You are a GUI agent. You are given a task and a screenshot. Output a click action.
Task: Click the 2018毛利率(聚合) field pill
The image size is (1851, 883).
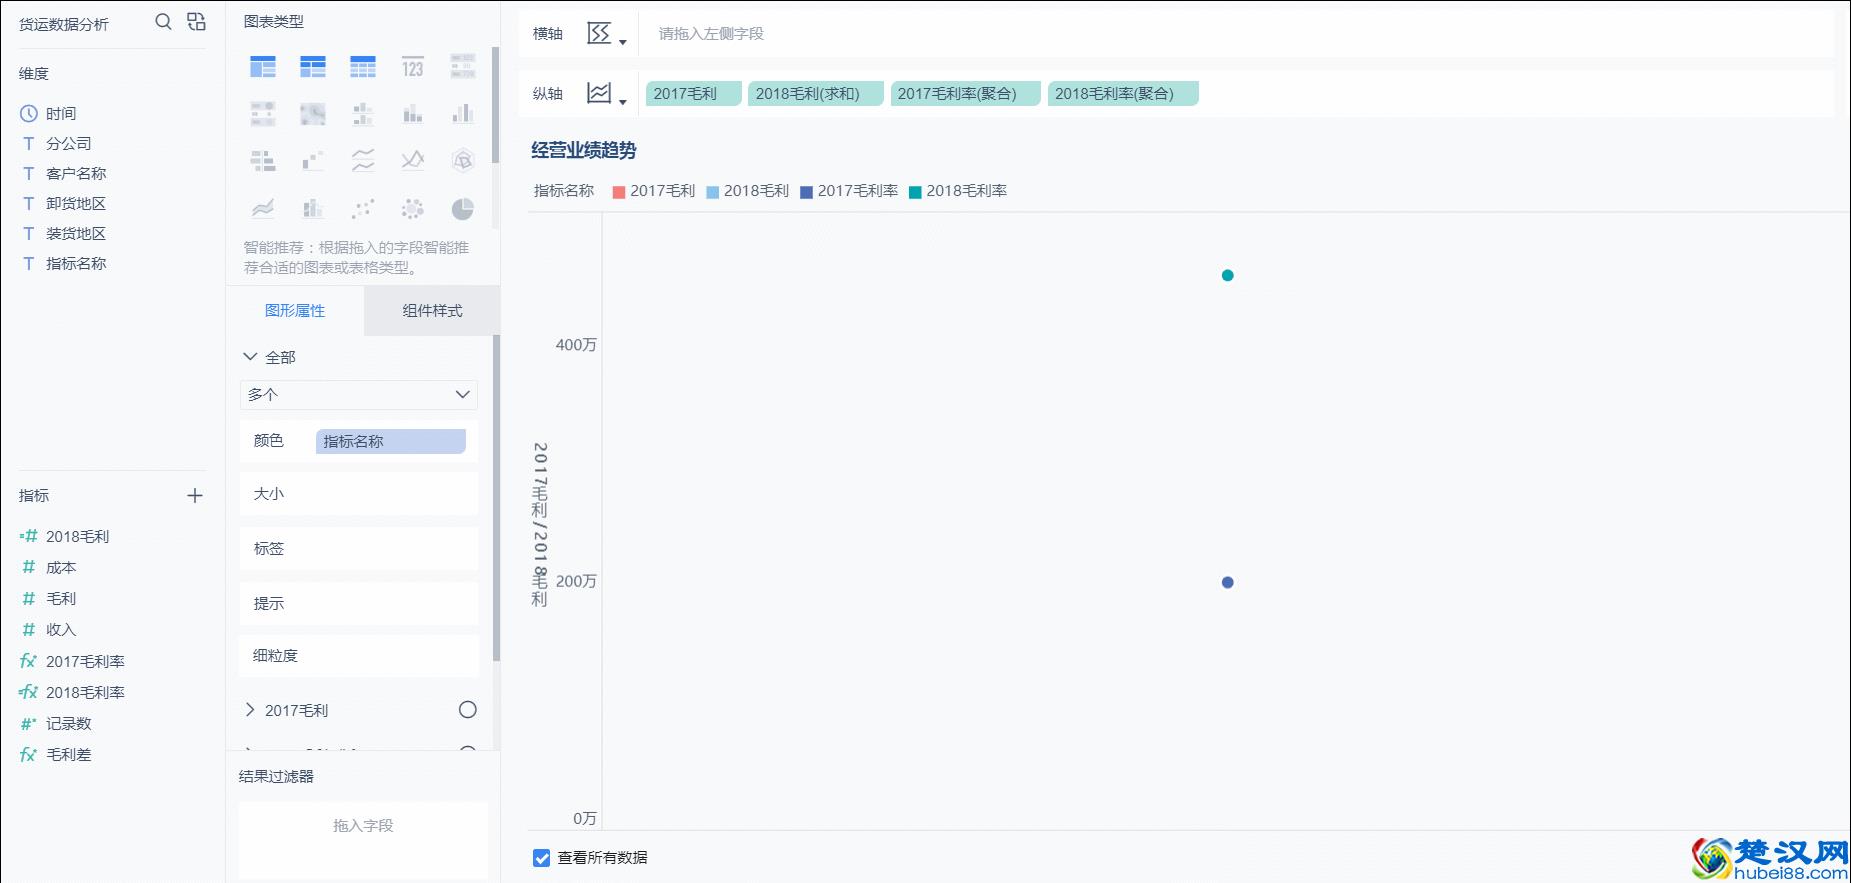click(1121, 94)
